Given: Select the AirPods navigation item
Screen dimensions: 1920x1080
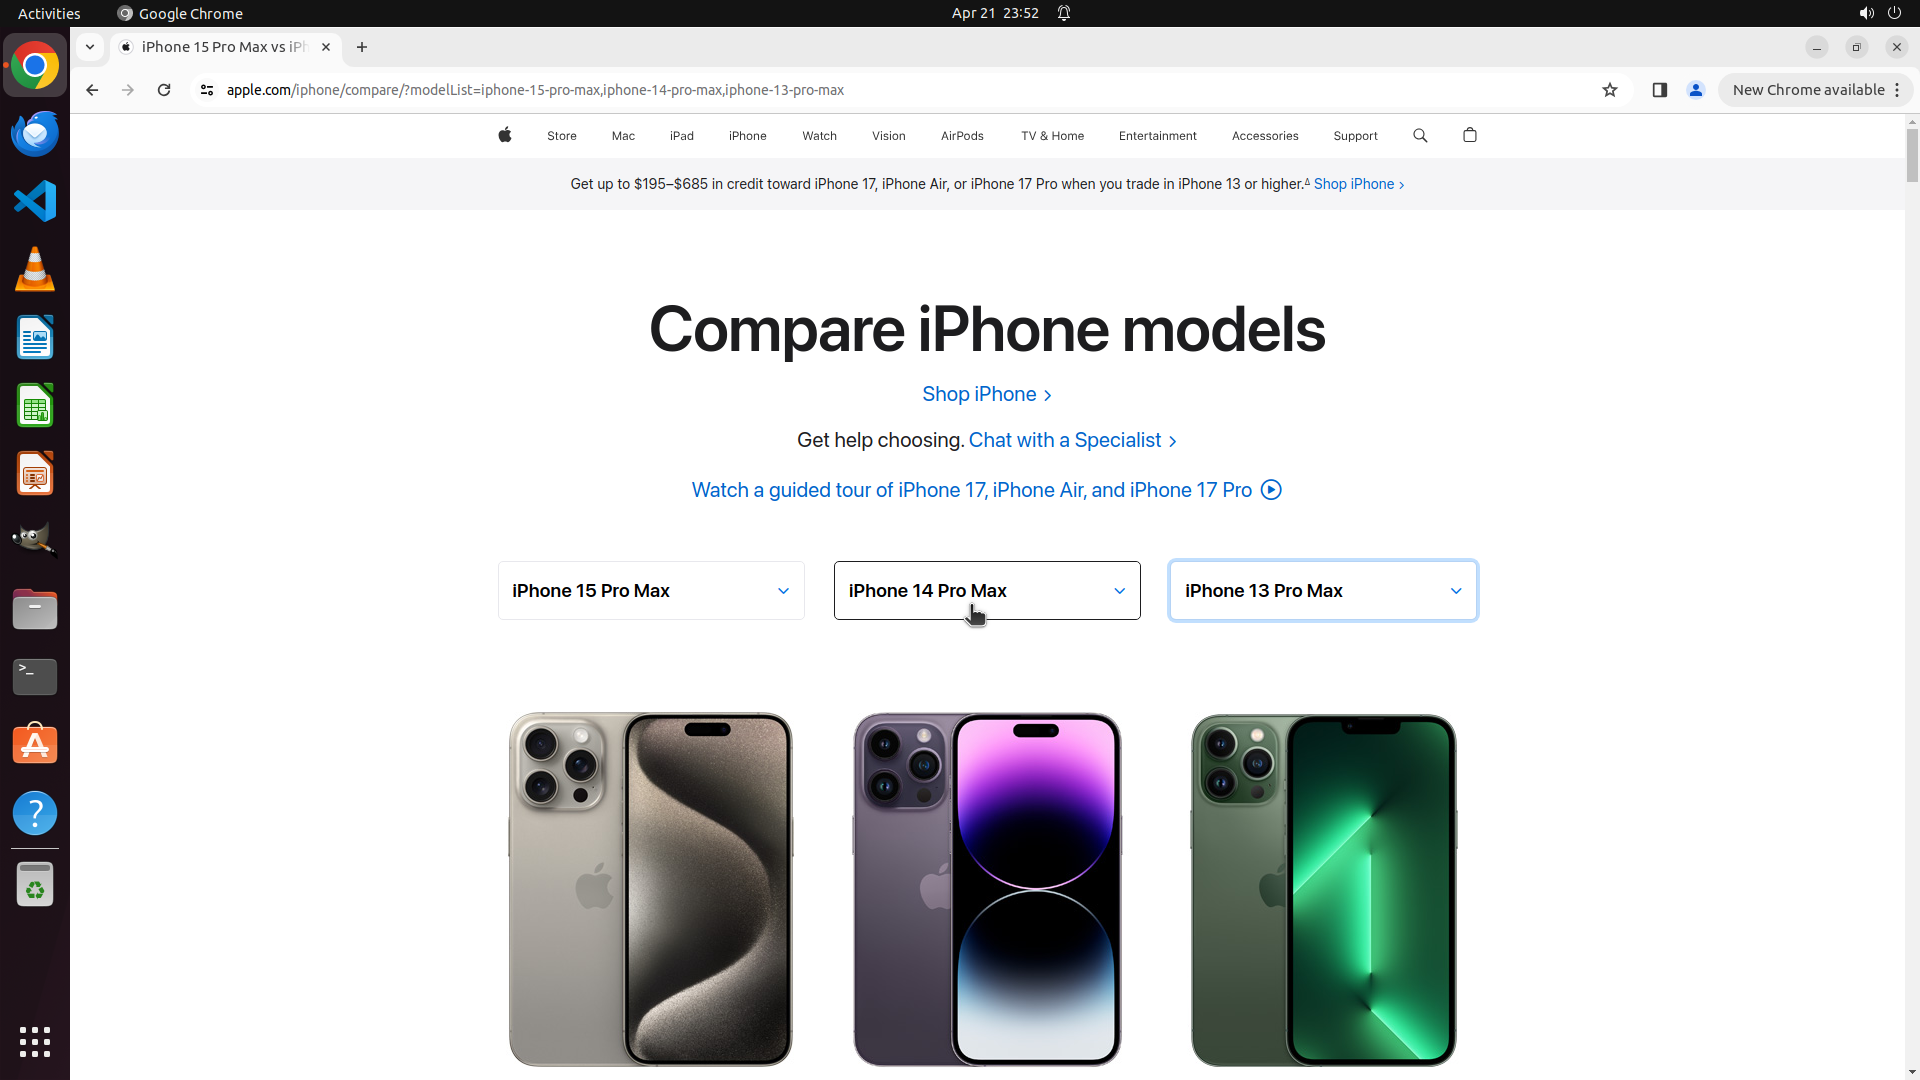Looking at the screenshot, I should tap(962, 136).
